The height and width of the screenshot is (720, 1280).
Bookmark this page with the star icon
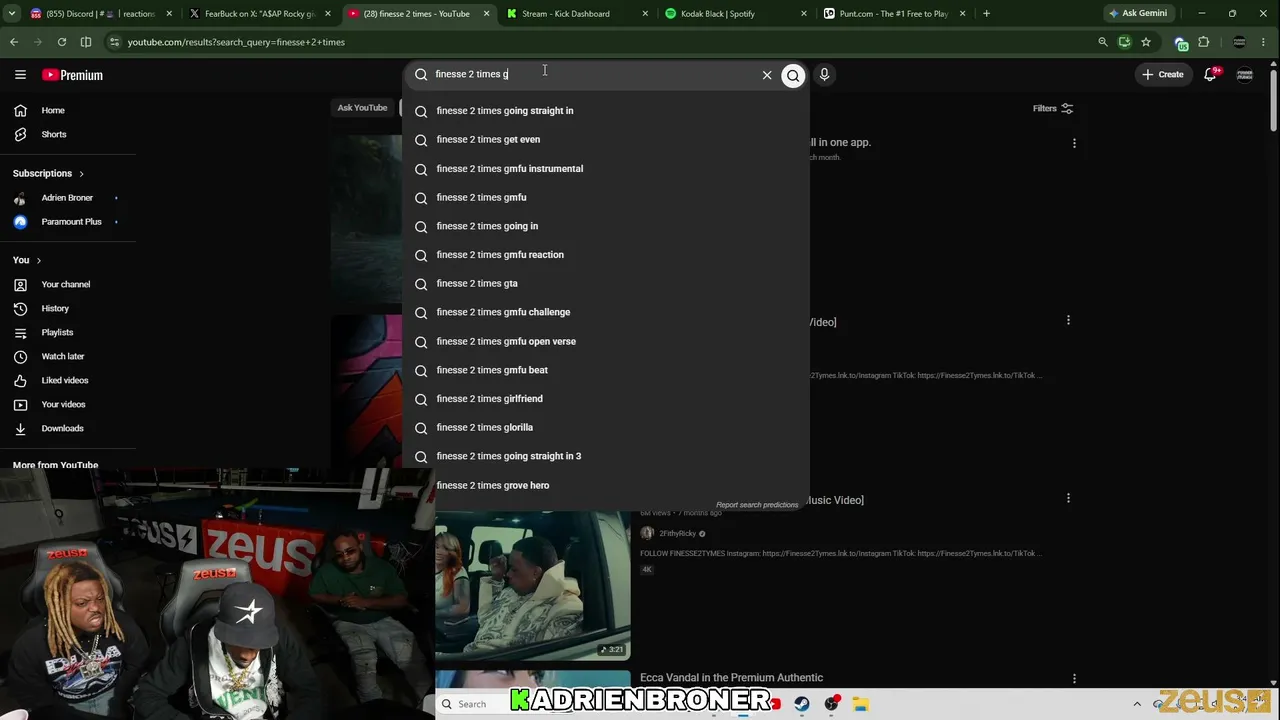coord(1146,42)
